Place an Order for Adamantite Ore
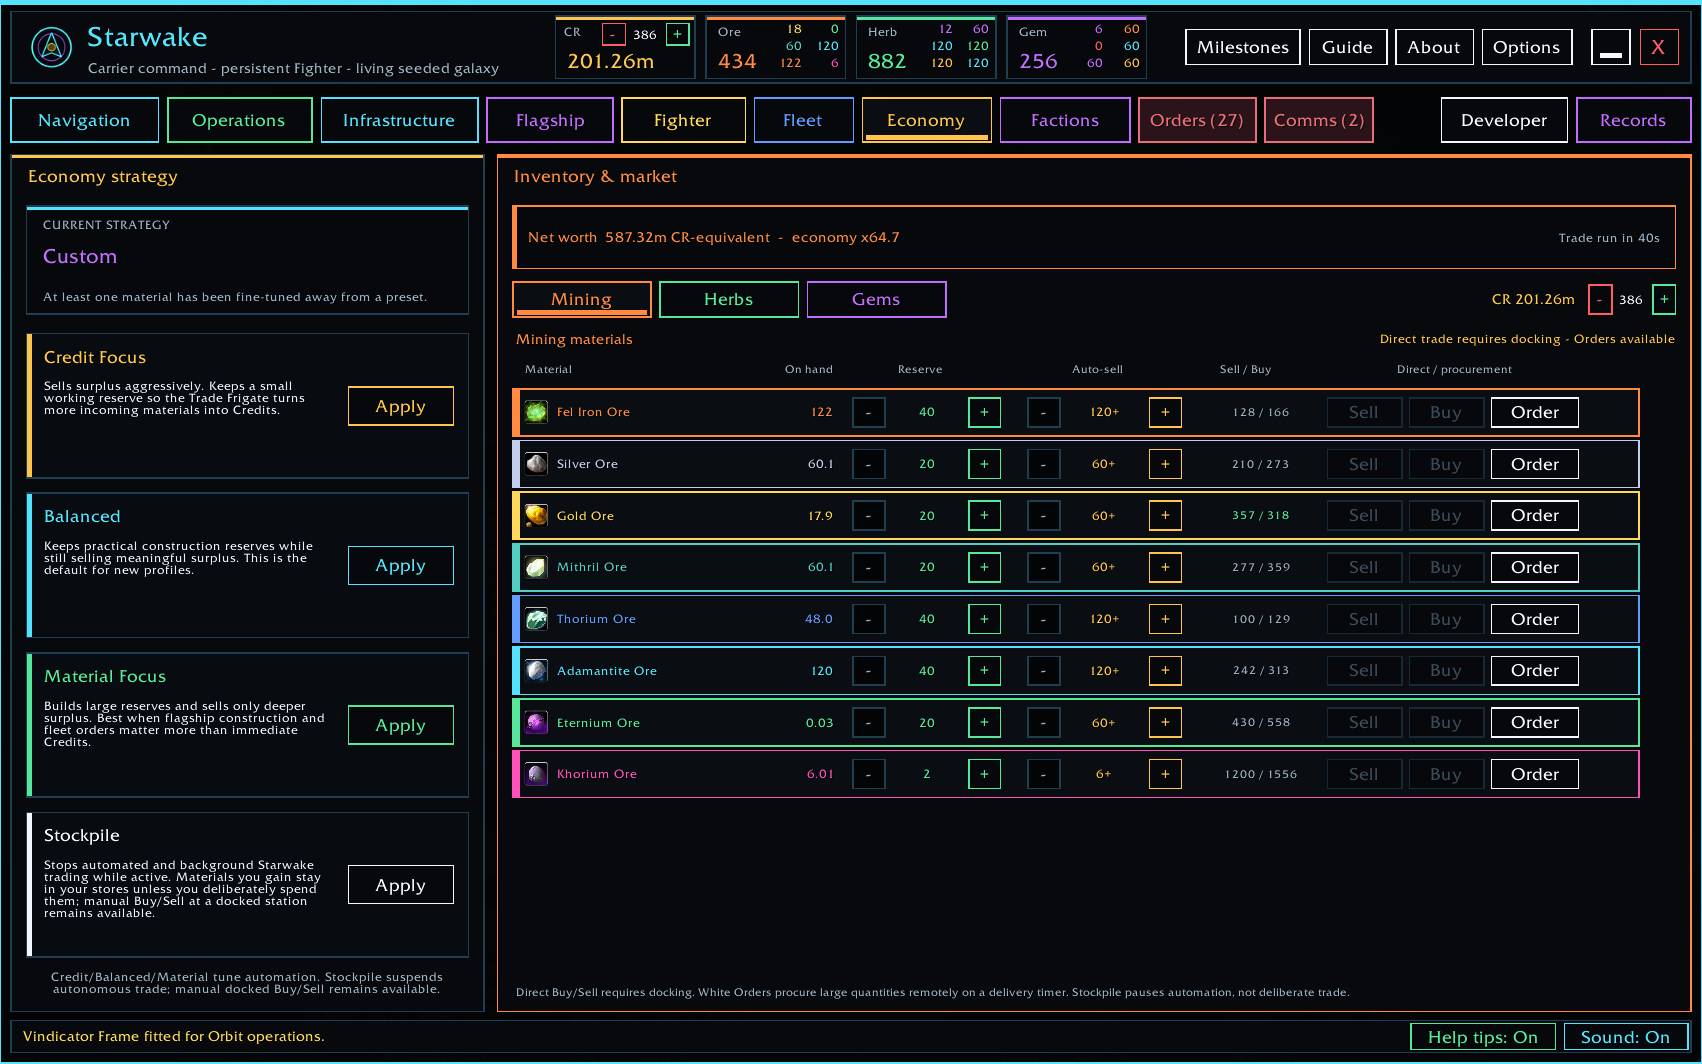This screenshot has height=1064, width=1702. click(x=1535, y=671)
